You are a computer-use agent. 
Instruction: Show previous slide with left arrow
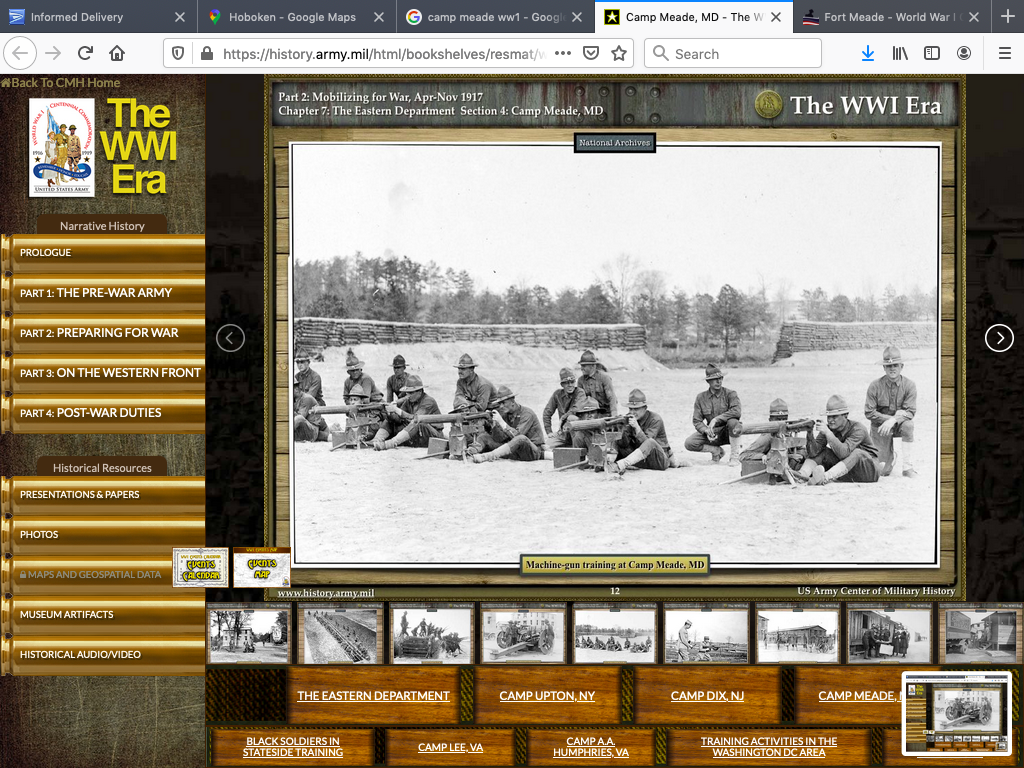[231, 338]
